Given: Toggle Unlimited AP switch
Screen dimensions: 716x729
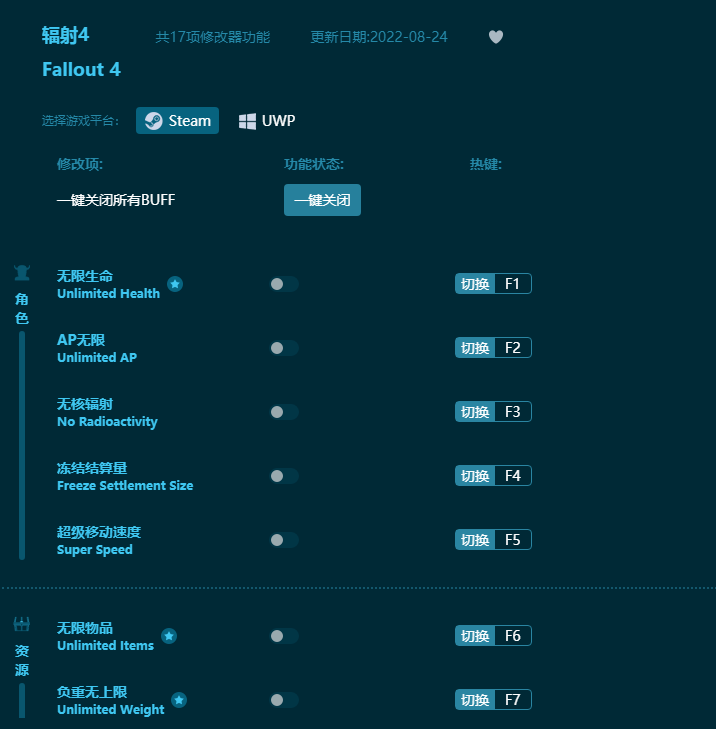Looking at the screenshot, I should [x=284, y=348].
